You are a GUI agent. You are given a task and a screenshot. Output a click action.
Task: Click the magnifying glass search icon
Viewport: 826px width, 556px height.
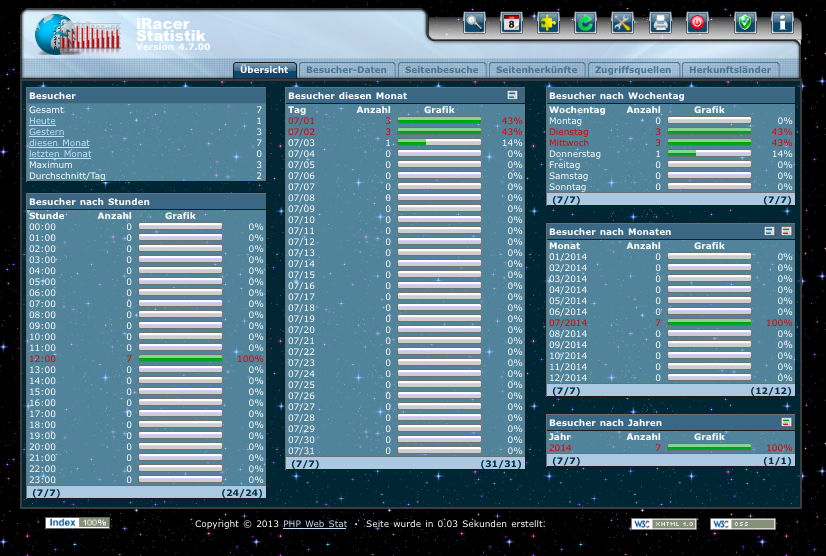[473, 22]
